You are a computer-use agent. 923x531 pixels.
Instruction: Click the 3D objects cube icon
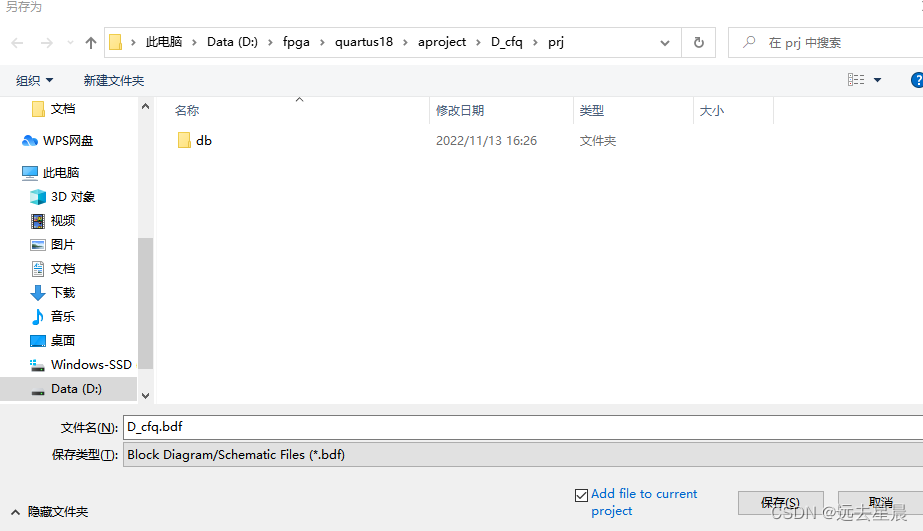tap(38, 197)
